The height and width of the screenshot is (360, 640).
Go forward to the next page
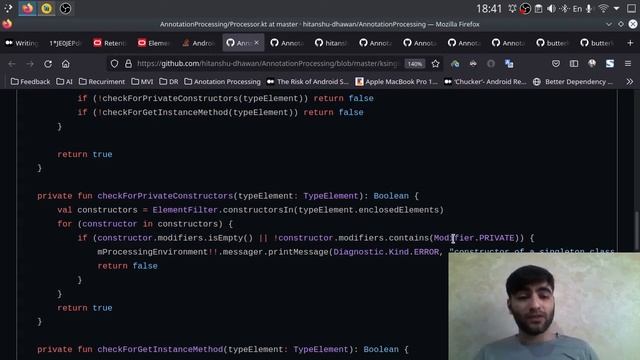30,64
